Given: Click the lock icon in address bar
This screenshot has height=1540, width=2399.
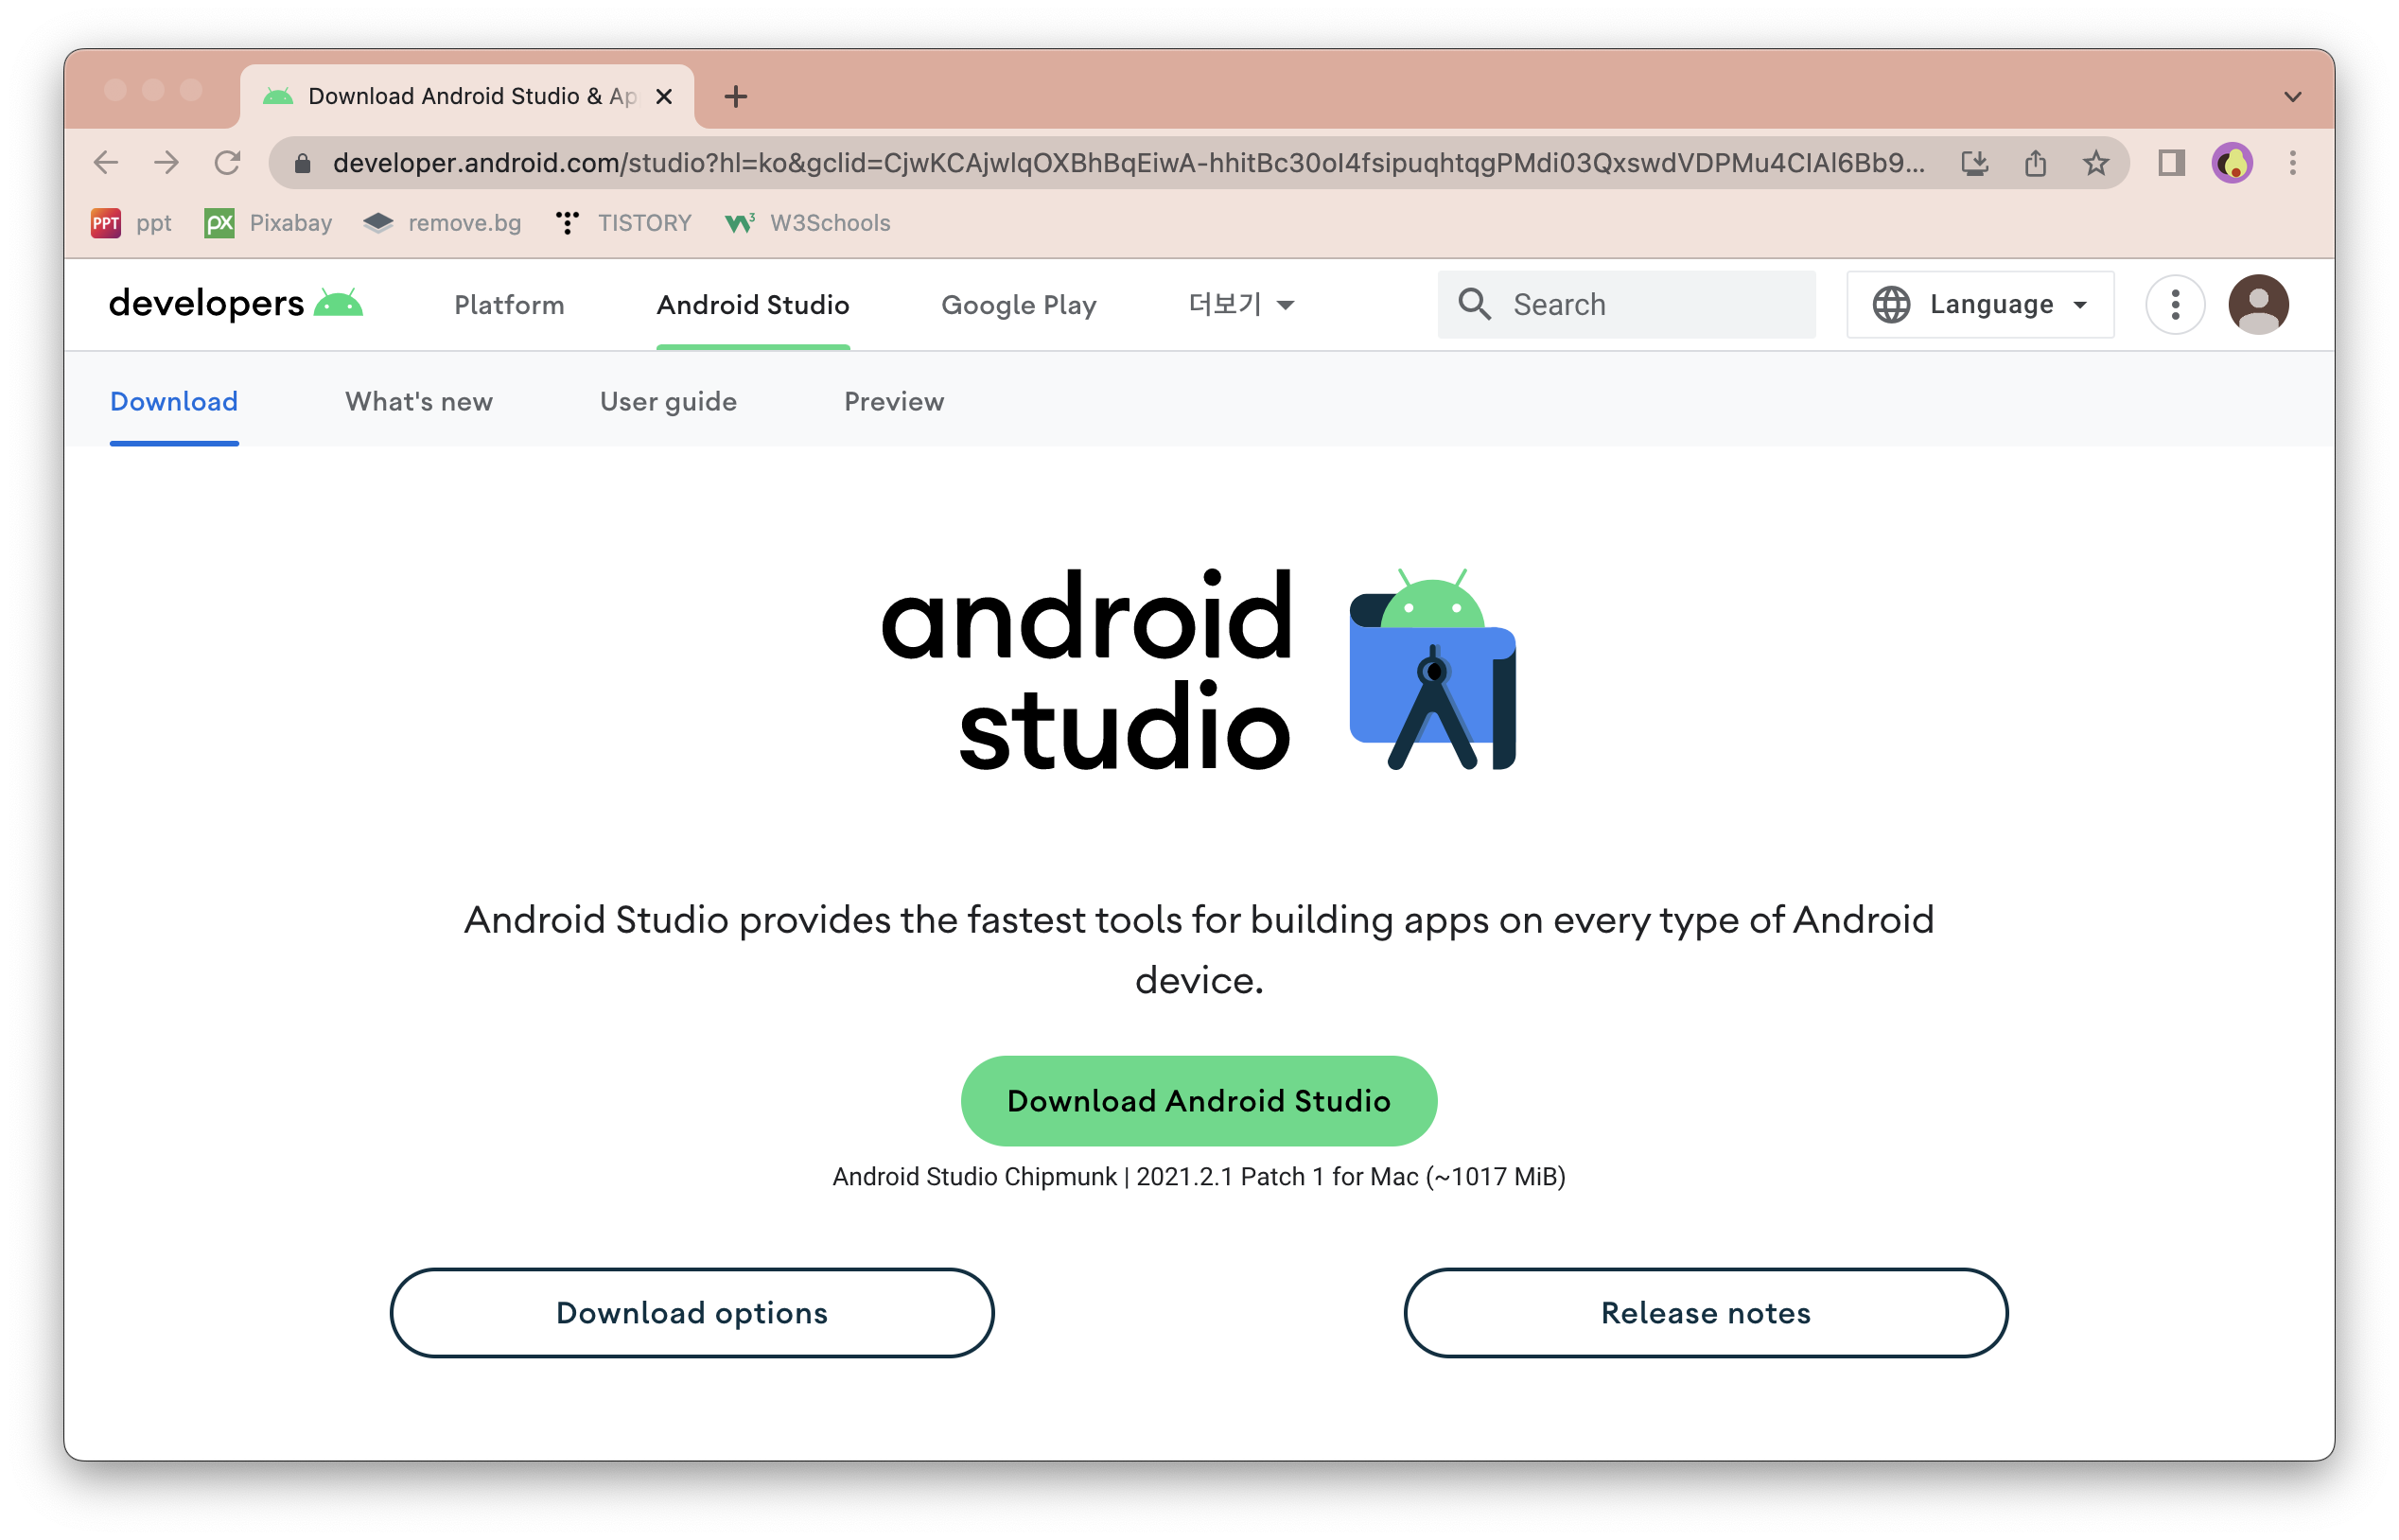Looking at the screenshot, I should [x=302, y=163].
